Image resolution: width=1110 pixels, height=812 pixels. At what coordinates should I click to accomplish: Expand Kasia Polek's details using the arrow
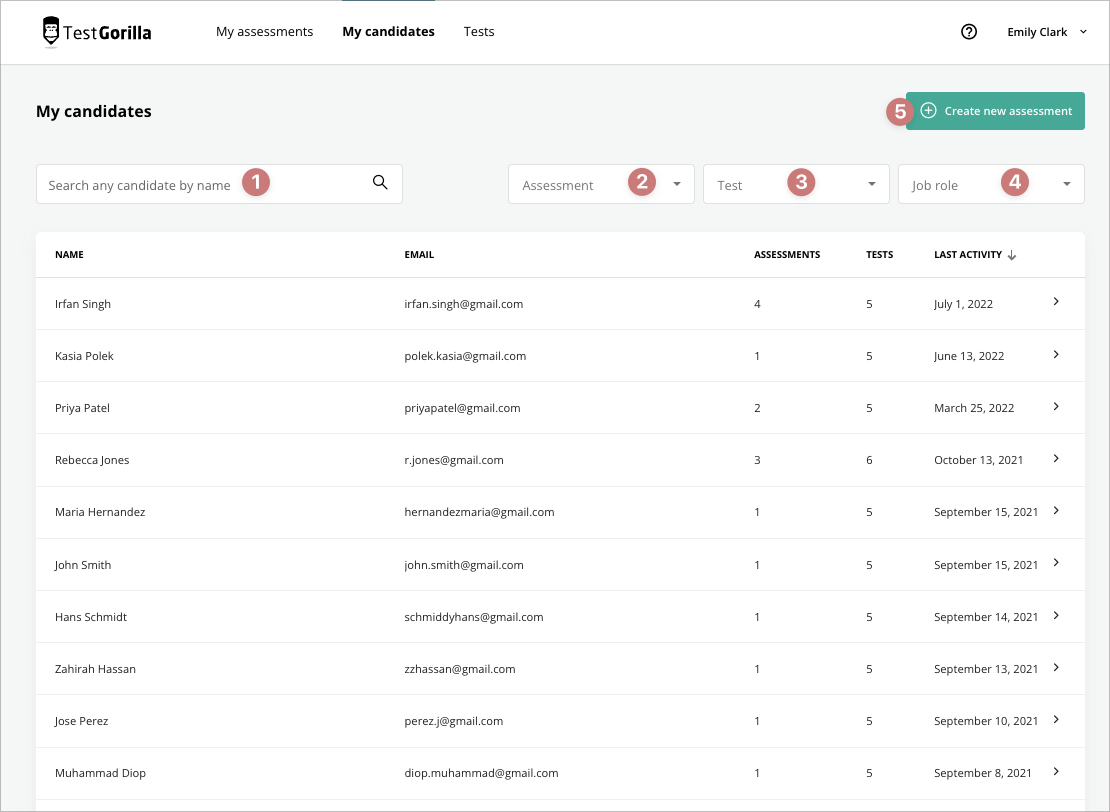1056,355
